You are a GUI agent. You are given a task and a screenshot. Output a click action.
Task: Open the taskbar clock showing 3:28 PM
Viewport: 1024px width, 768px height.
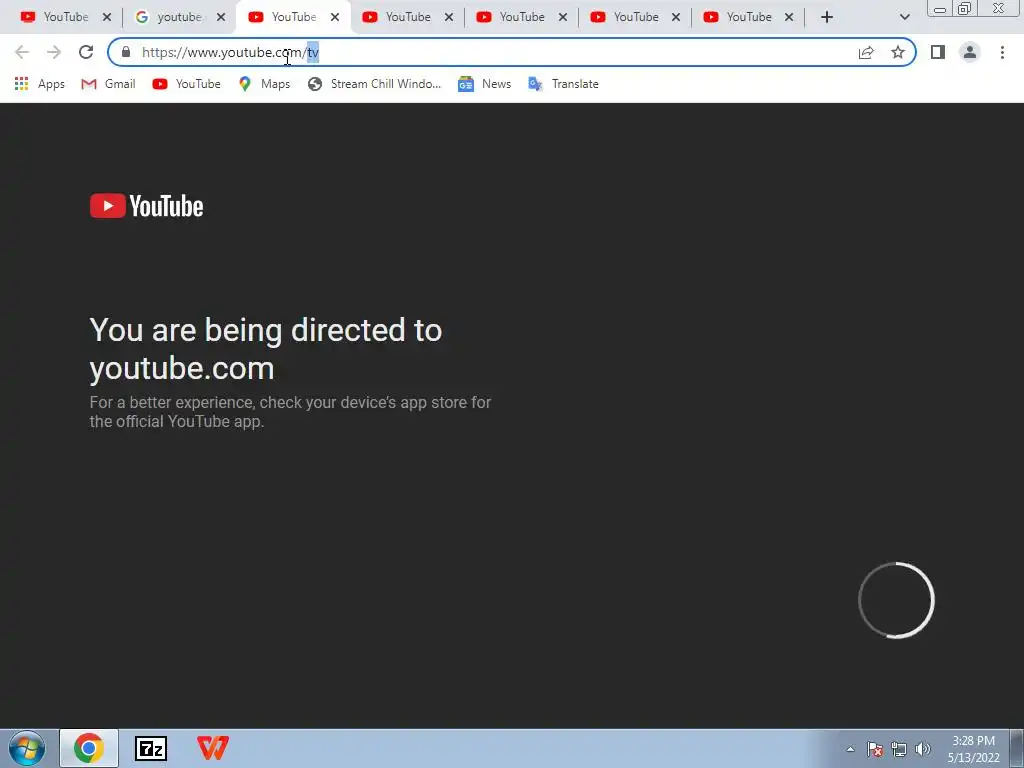click(974, 749)
